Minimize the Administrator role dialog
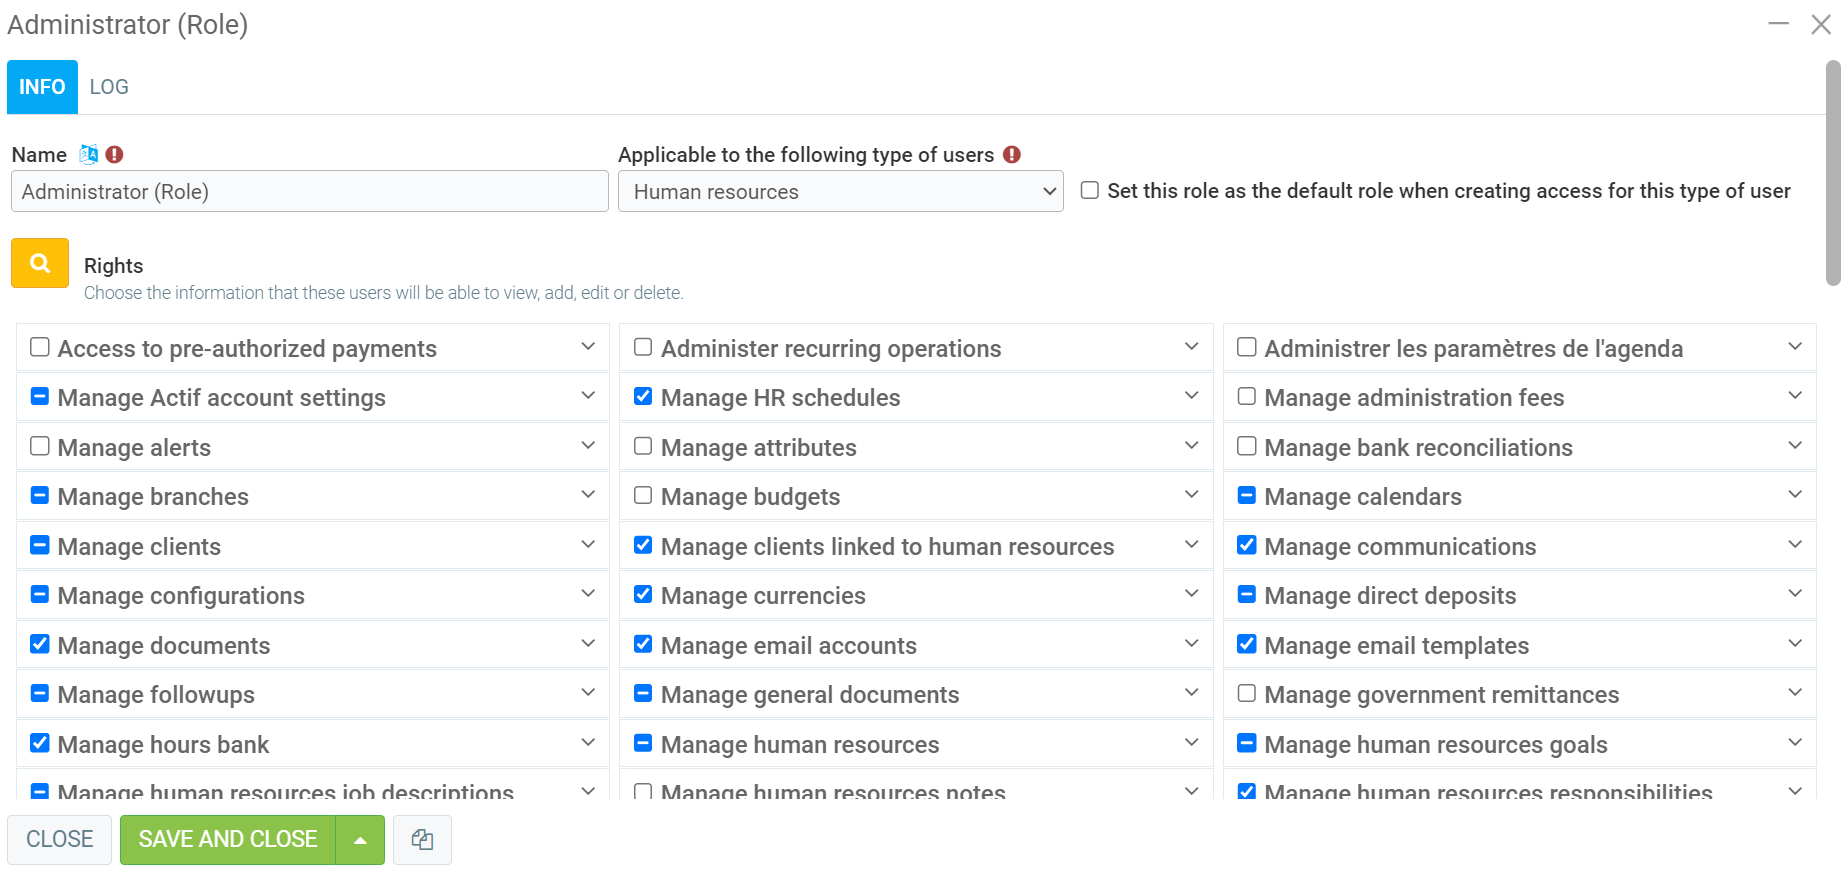 point(1778,24)
